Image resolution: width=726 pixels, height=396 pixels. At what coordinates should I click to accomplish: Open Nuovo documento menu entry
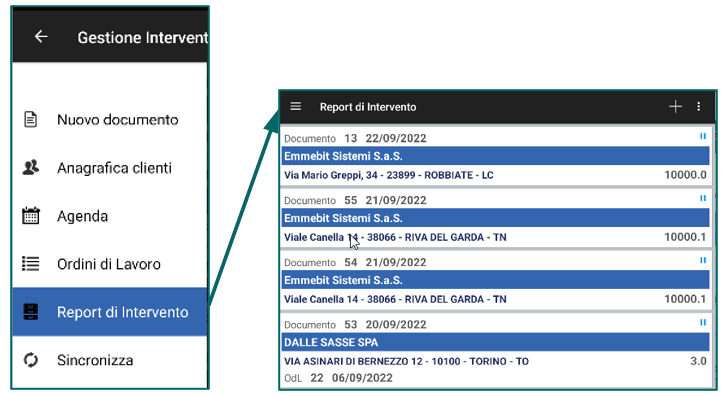110,119
